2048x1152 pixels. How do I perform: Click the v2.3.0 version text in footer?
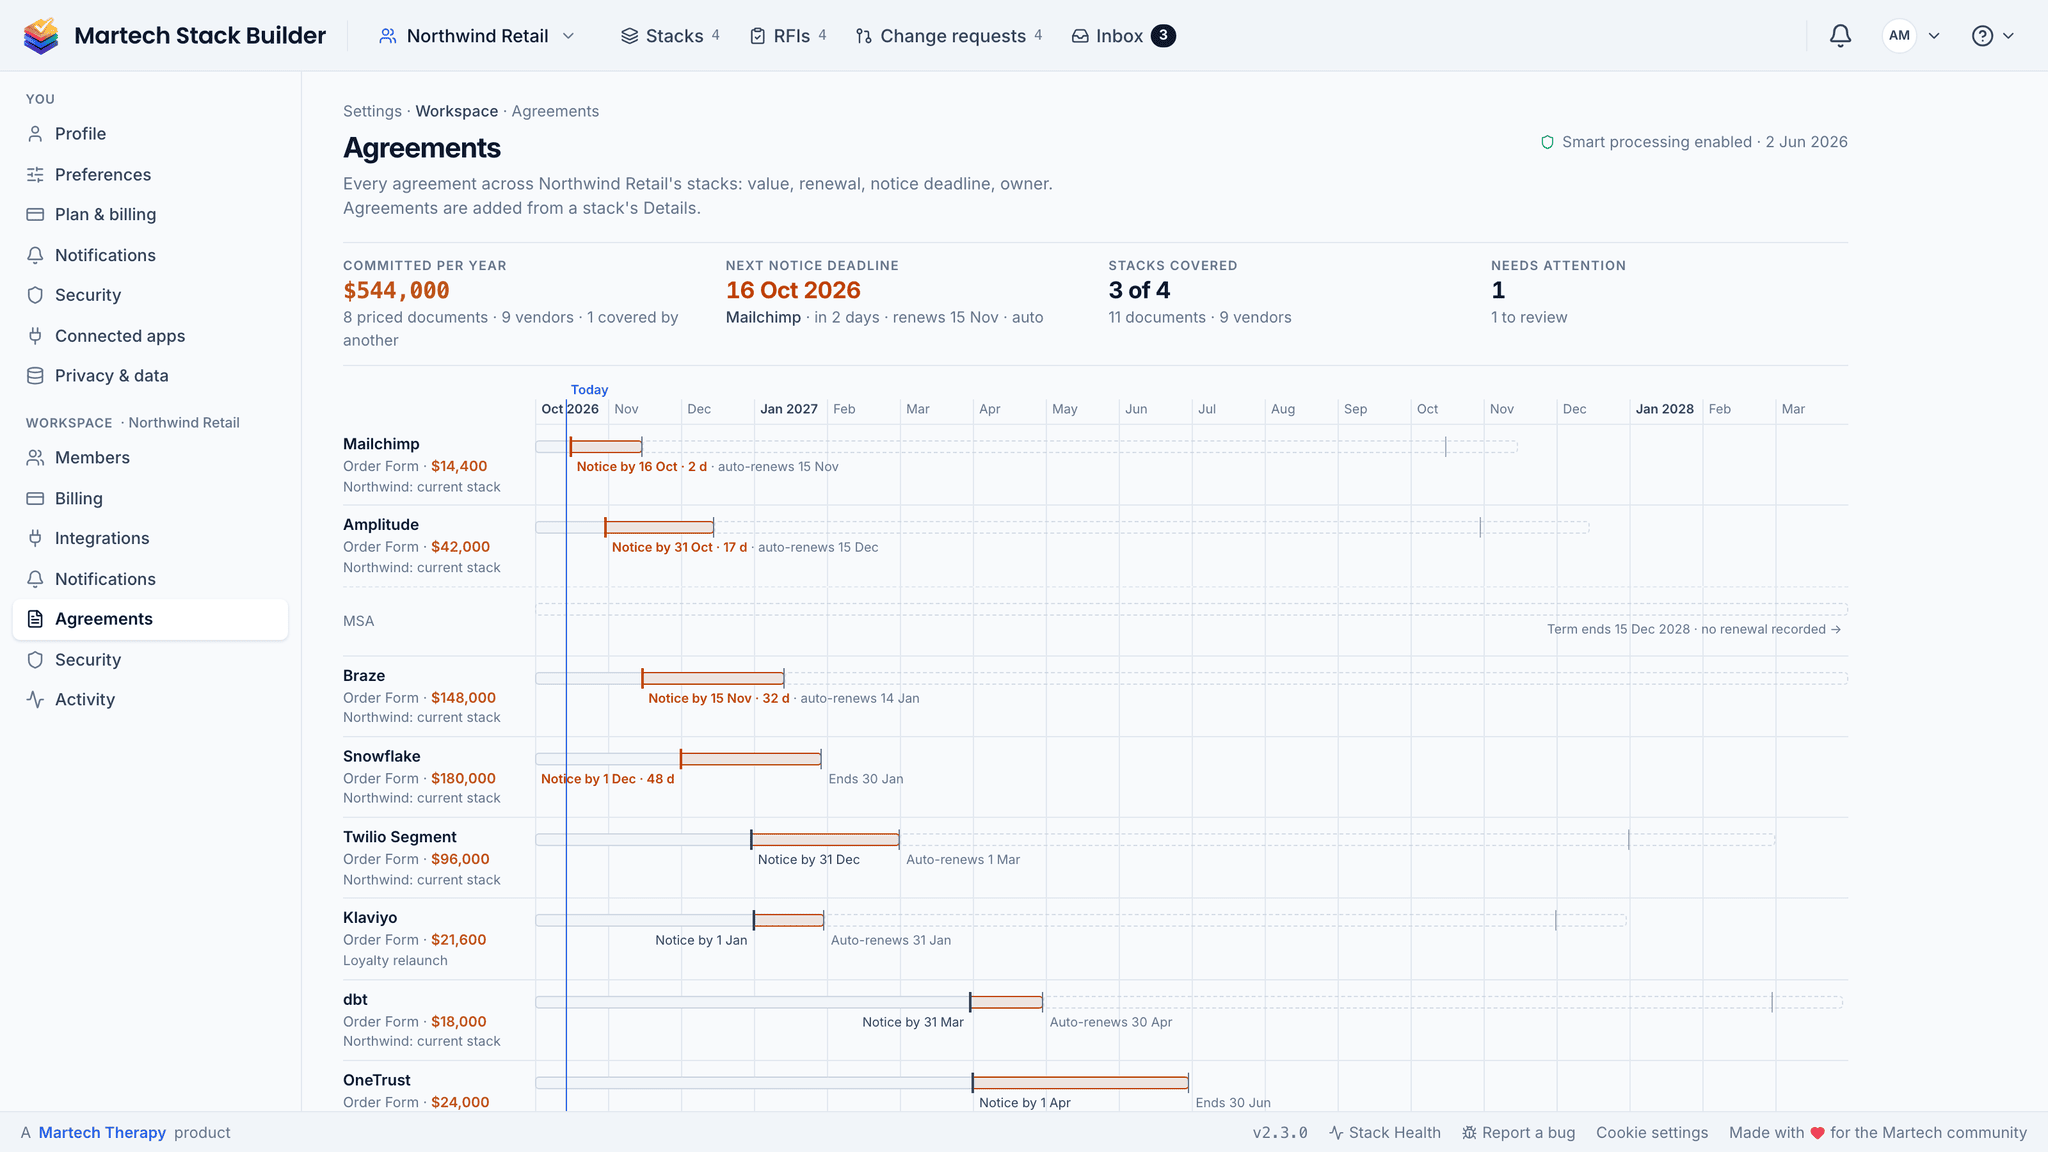[x=1280, y=1133]
